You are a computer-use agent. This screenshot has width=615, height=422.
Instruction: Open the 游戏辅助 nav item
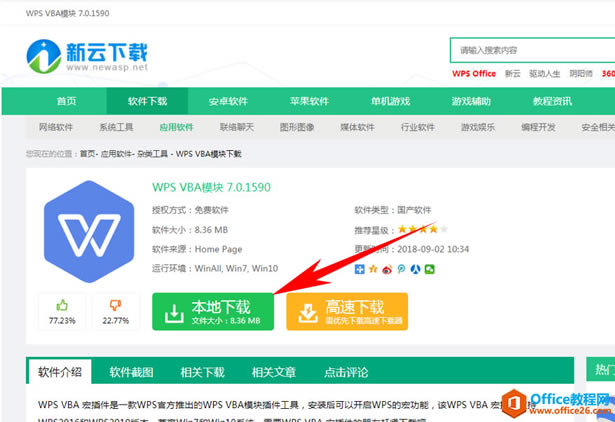471,101
